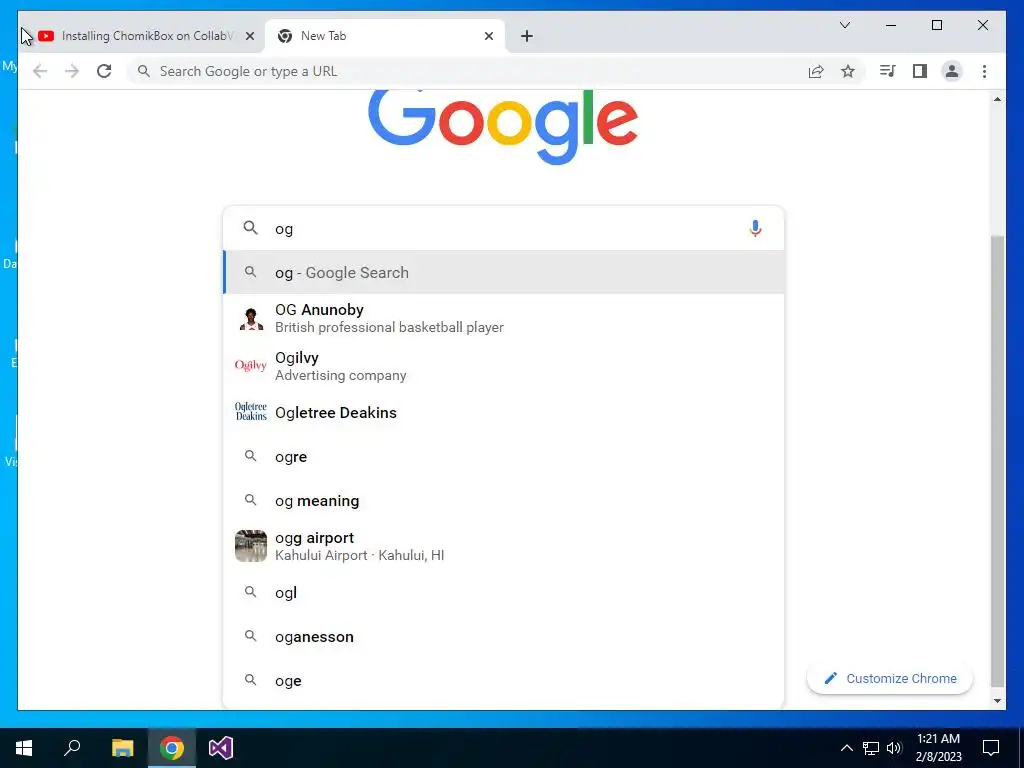Show hidden system tray icons
Image resolution: width=1024 pixels, height=768 pixels.
click(846, 748)
